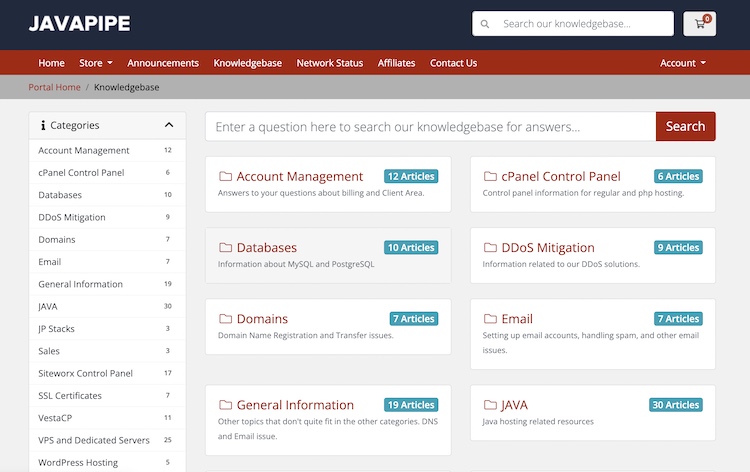Open the General Information category link

[x=295, y=405]
